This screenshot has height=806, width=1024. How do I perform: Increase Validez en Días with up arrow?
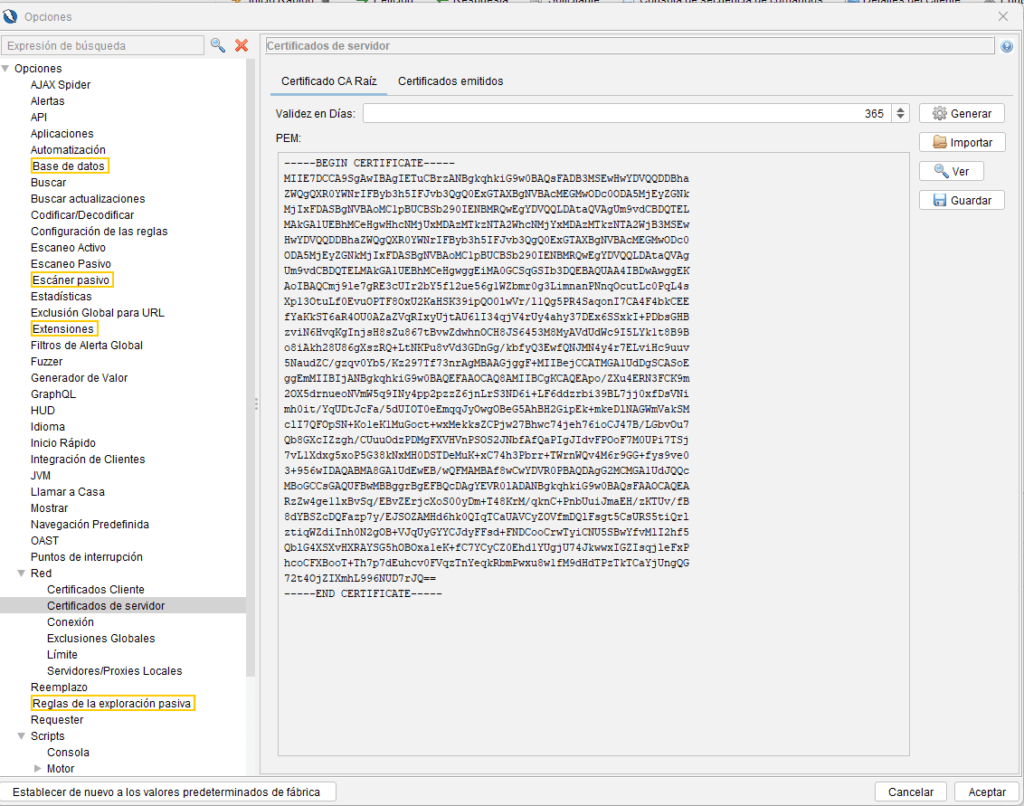(x=900, y=110)
